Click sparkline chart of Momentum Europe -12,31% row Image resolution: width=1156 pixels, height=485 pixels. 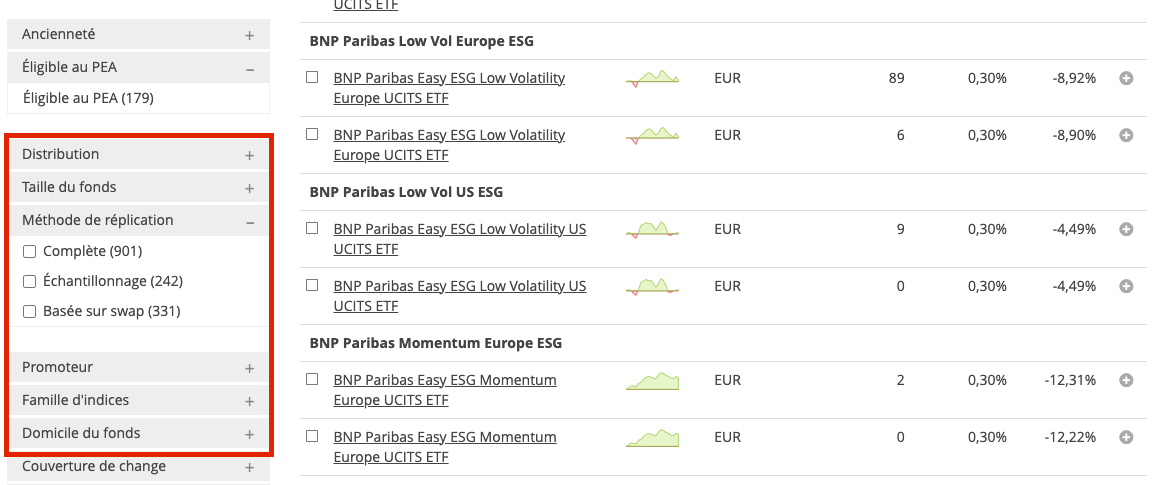[x=652, y=381]
